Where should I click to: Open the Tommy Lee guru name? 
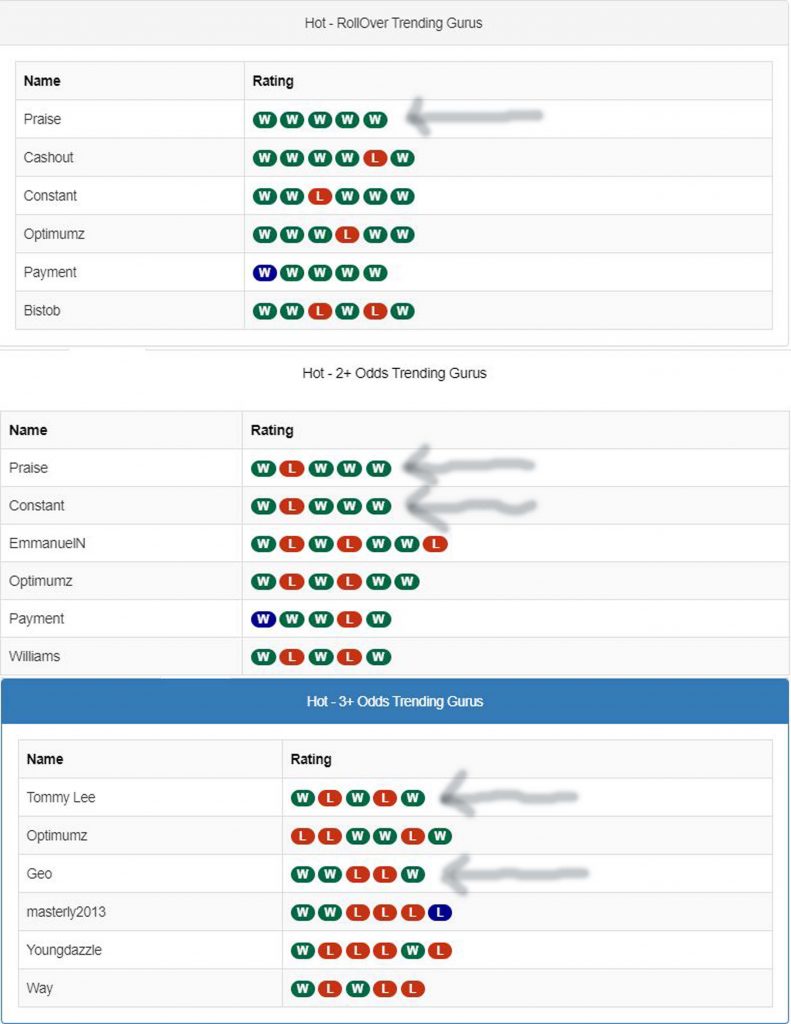coord(61,798)
